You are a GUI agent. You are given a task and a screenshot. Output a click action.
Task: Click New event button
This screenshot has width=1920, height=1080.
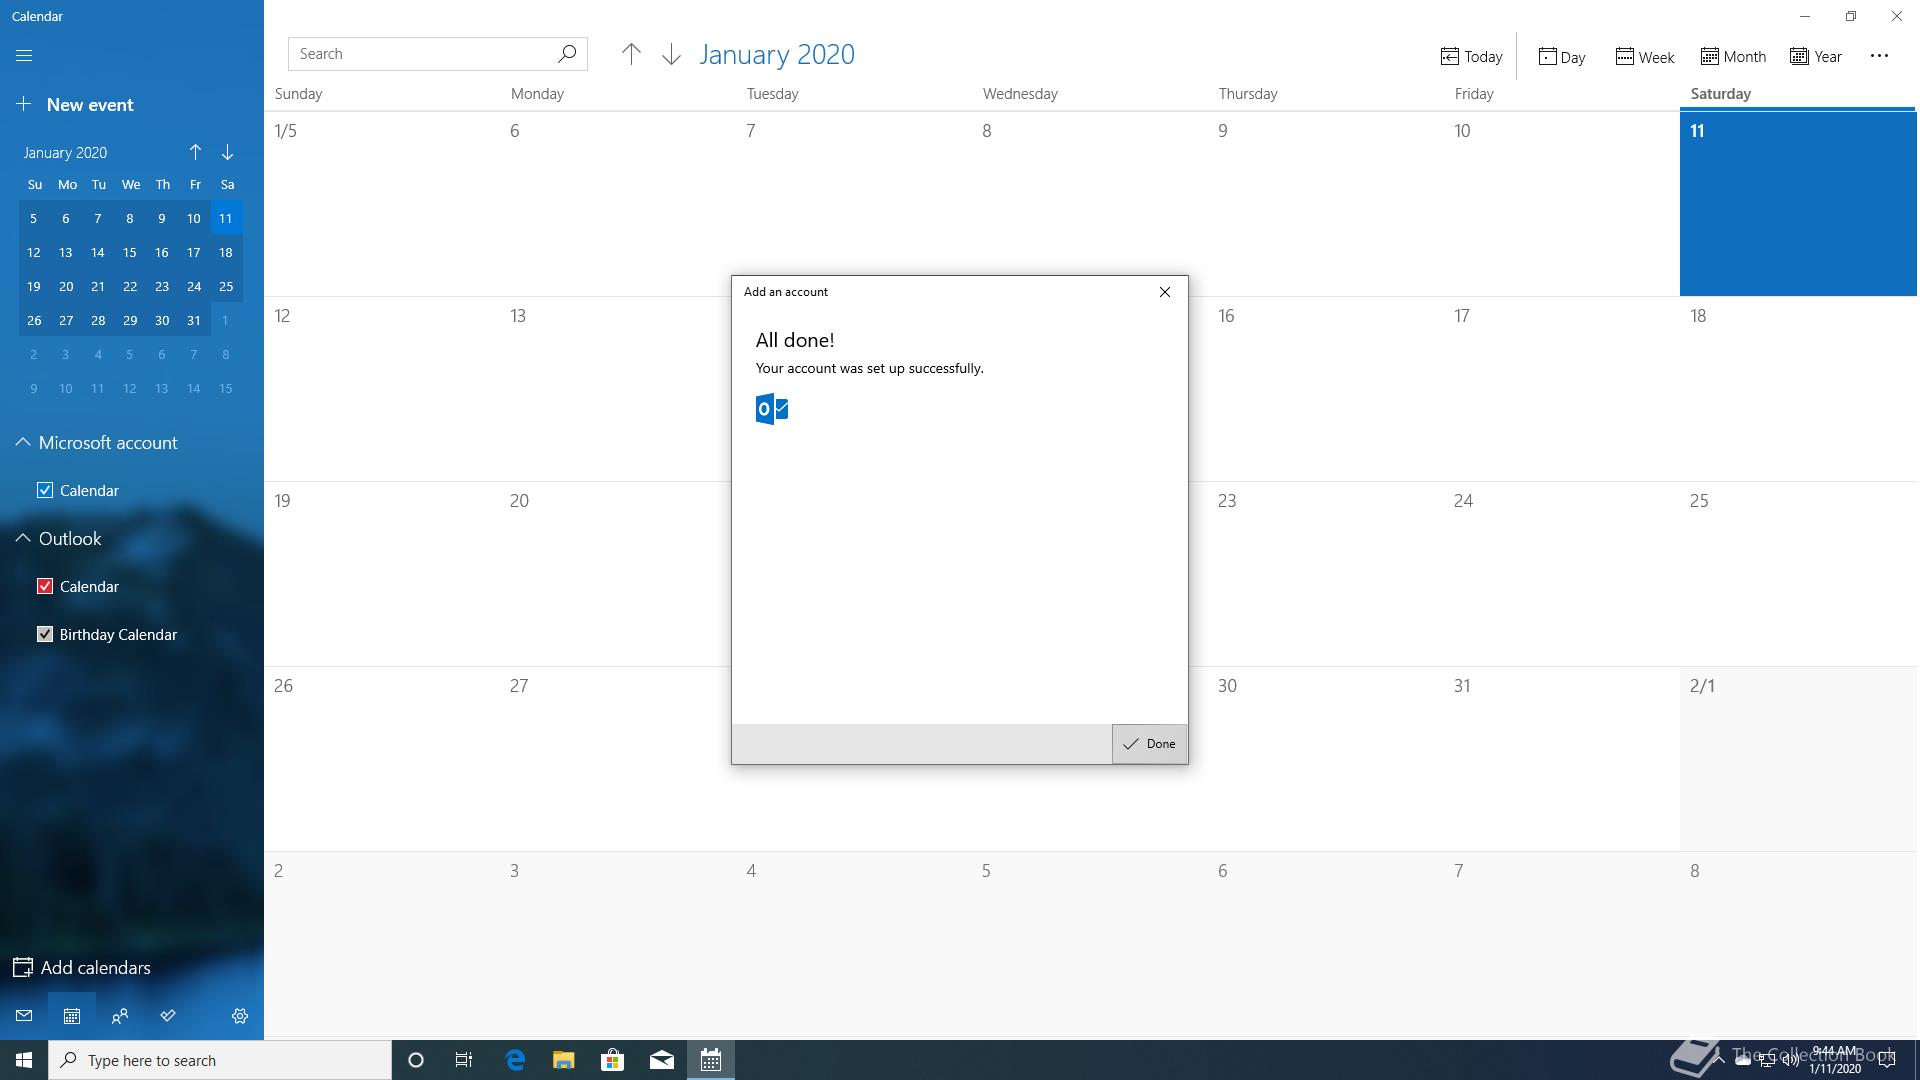tap(76, 105)
